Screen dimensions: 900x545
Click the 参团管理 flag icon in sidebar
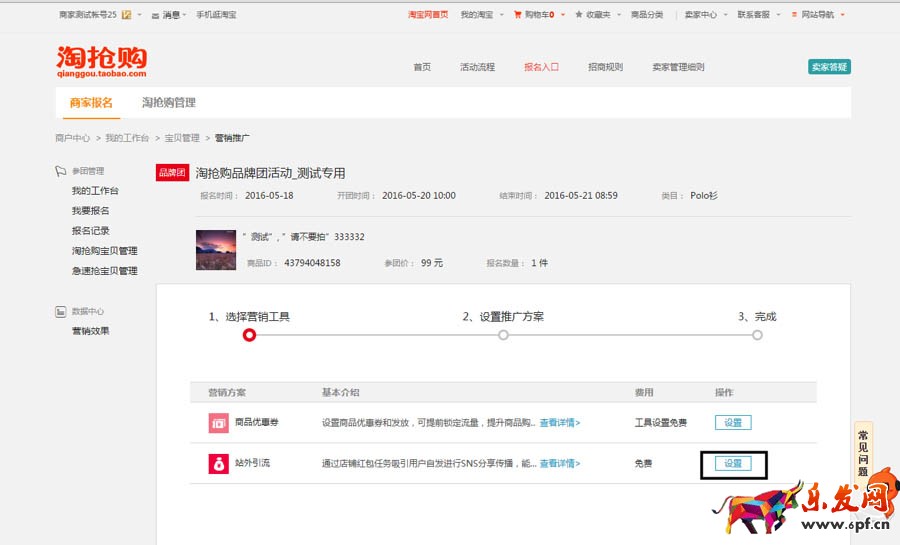[61, 171]
